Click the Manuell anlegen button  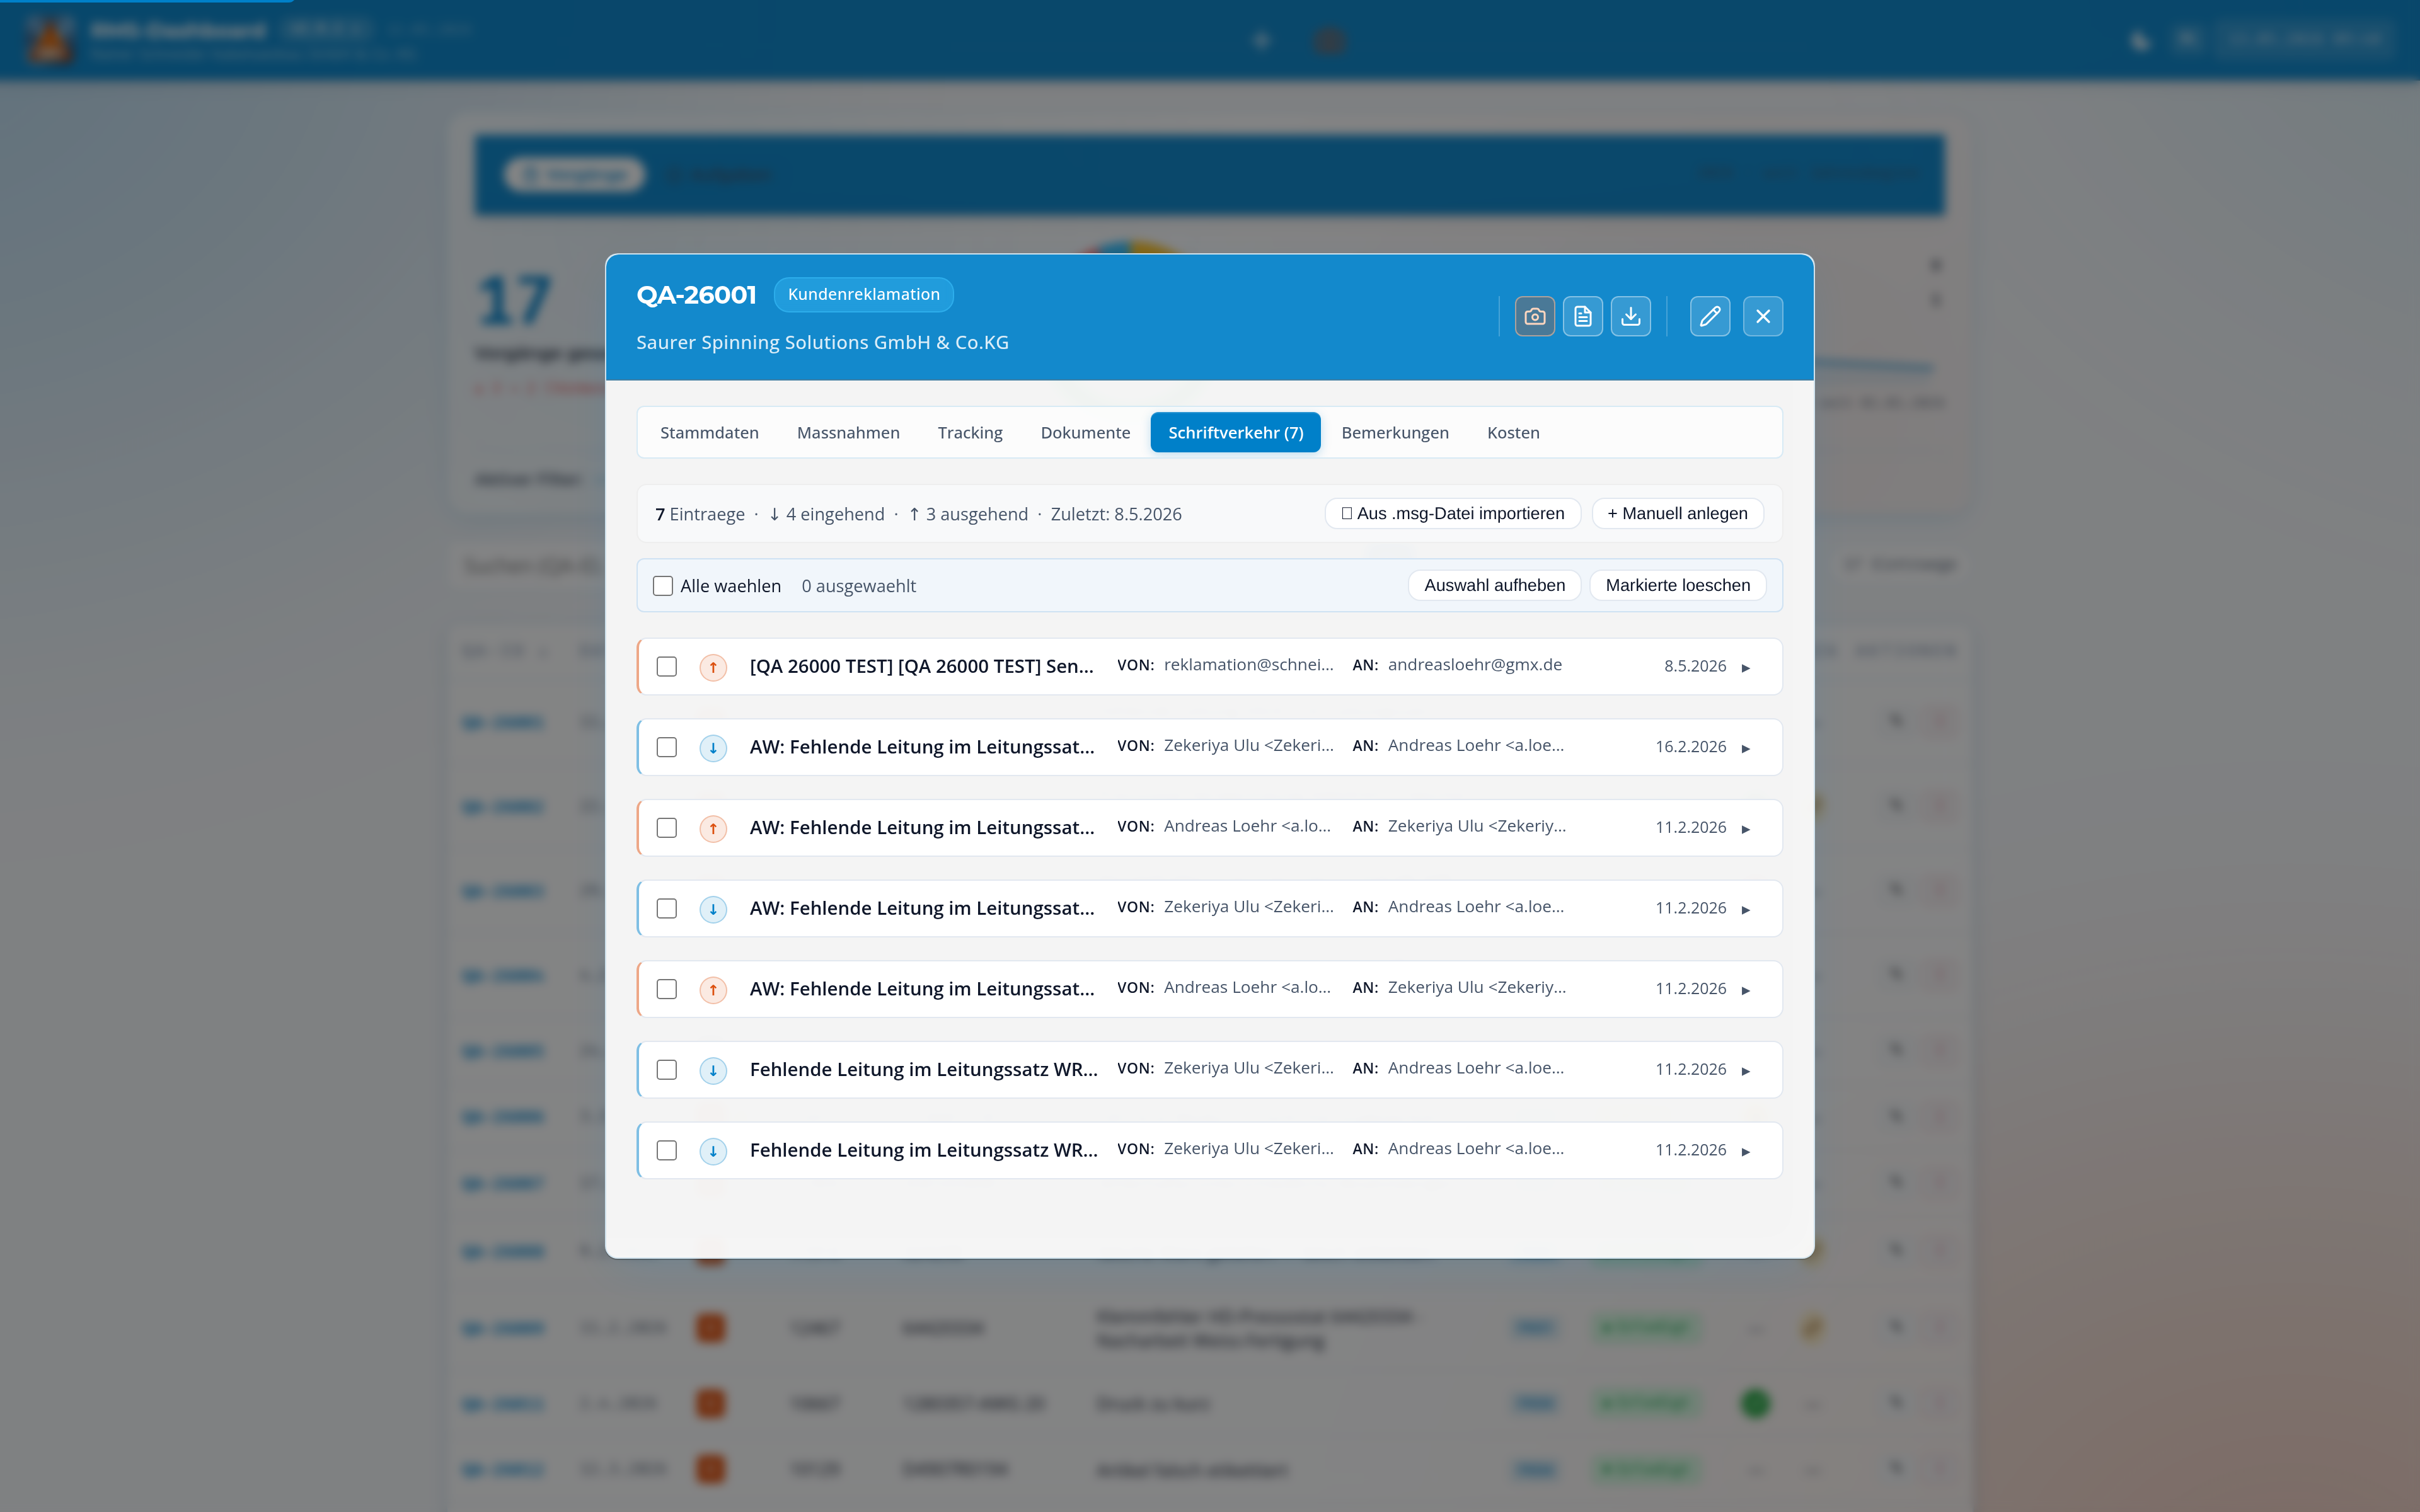pyautogui.click(x=1677, y=513)
